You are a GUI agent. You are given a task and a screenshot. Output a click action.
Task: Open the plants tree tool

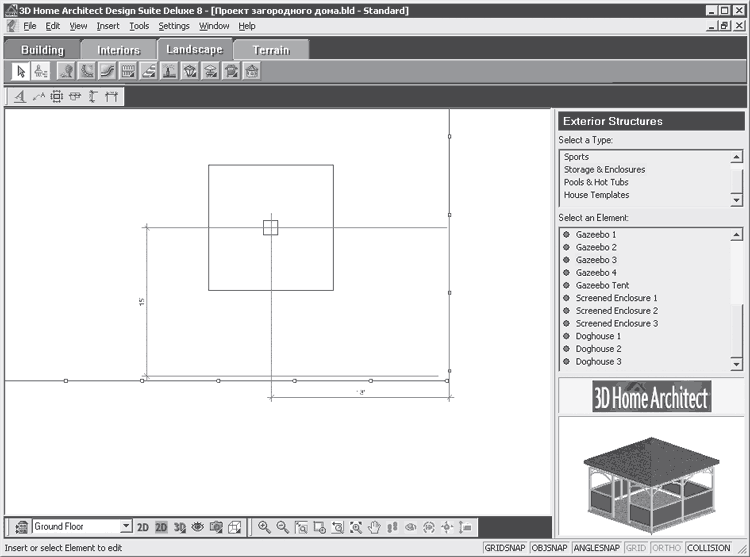[66, 72]
